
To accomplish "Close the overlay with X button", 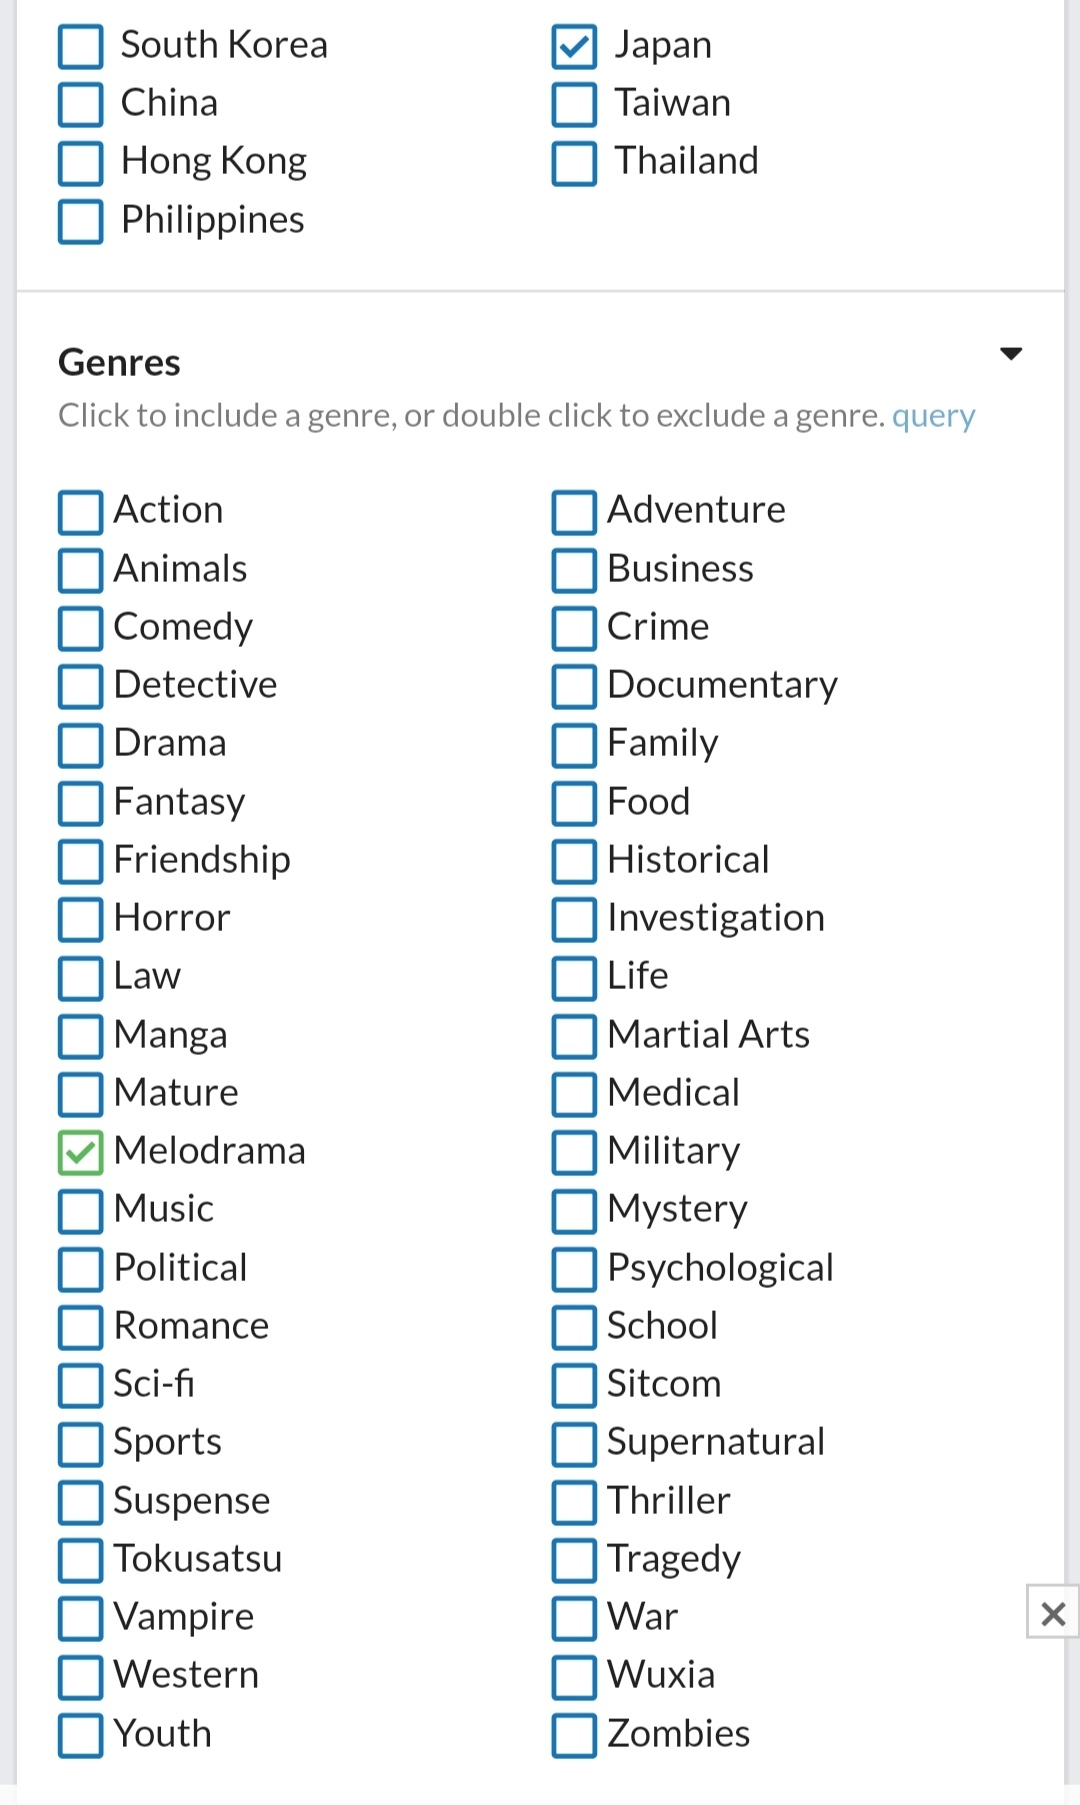I will point(1052,1612).
